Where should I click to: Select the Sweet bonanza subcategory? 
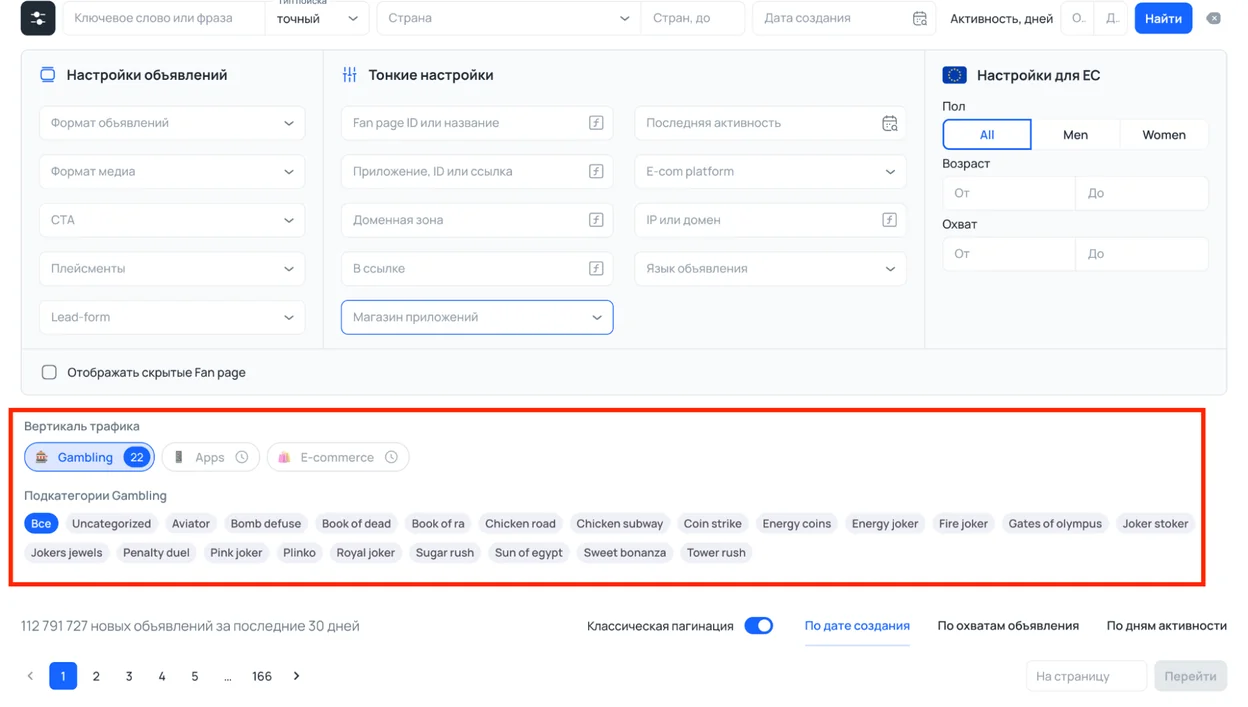click(x=625, y=552)
